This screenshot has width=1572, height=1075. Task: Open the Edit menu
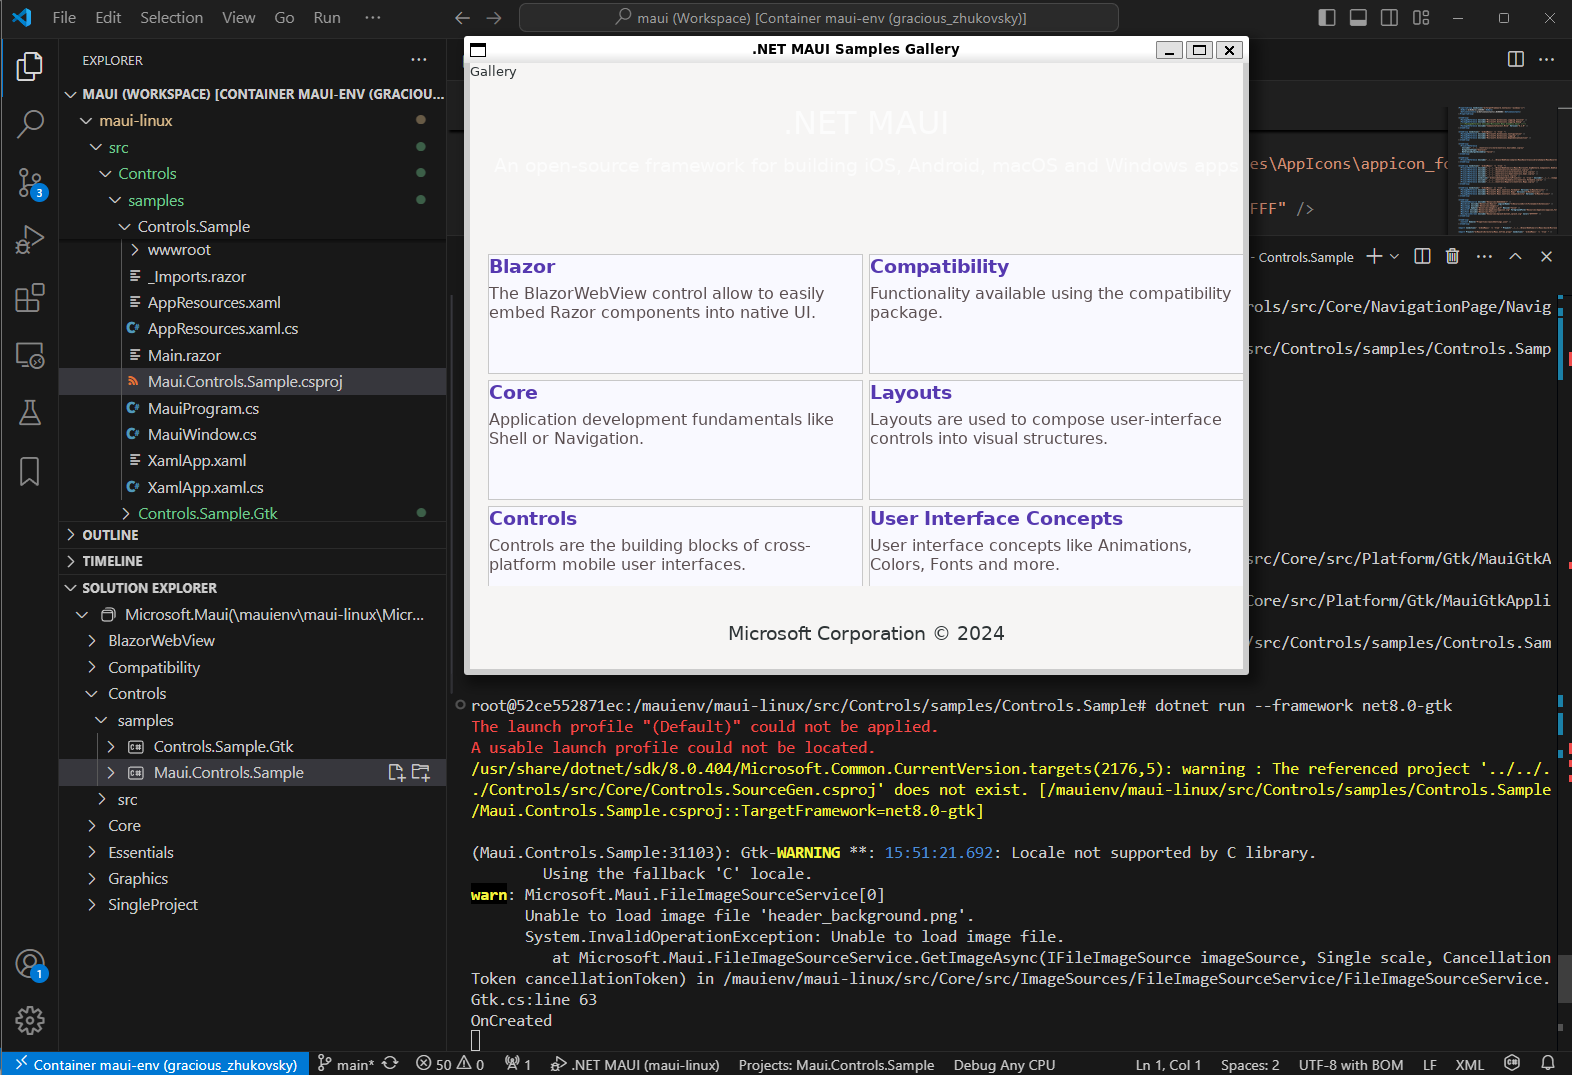108,18
